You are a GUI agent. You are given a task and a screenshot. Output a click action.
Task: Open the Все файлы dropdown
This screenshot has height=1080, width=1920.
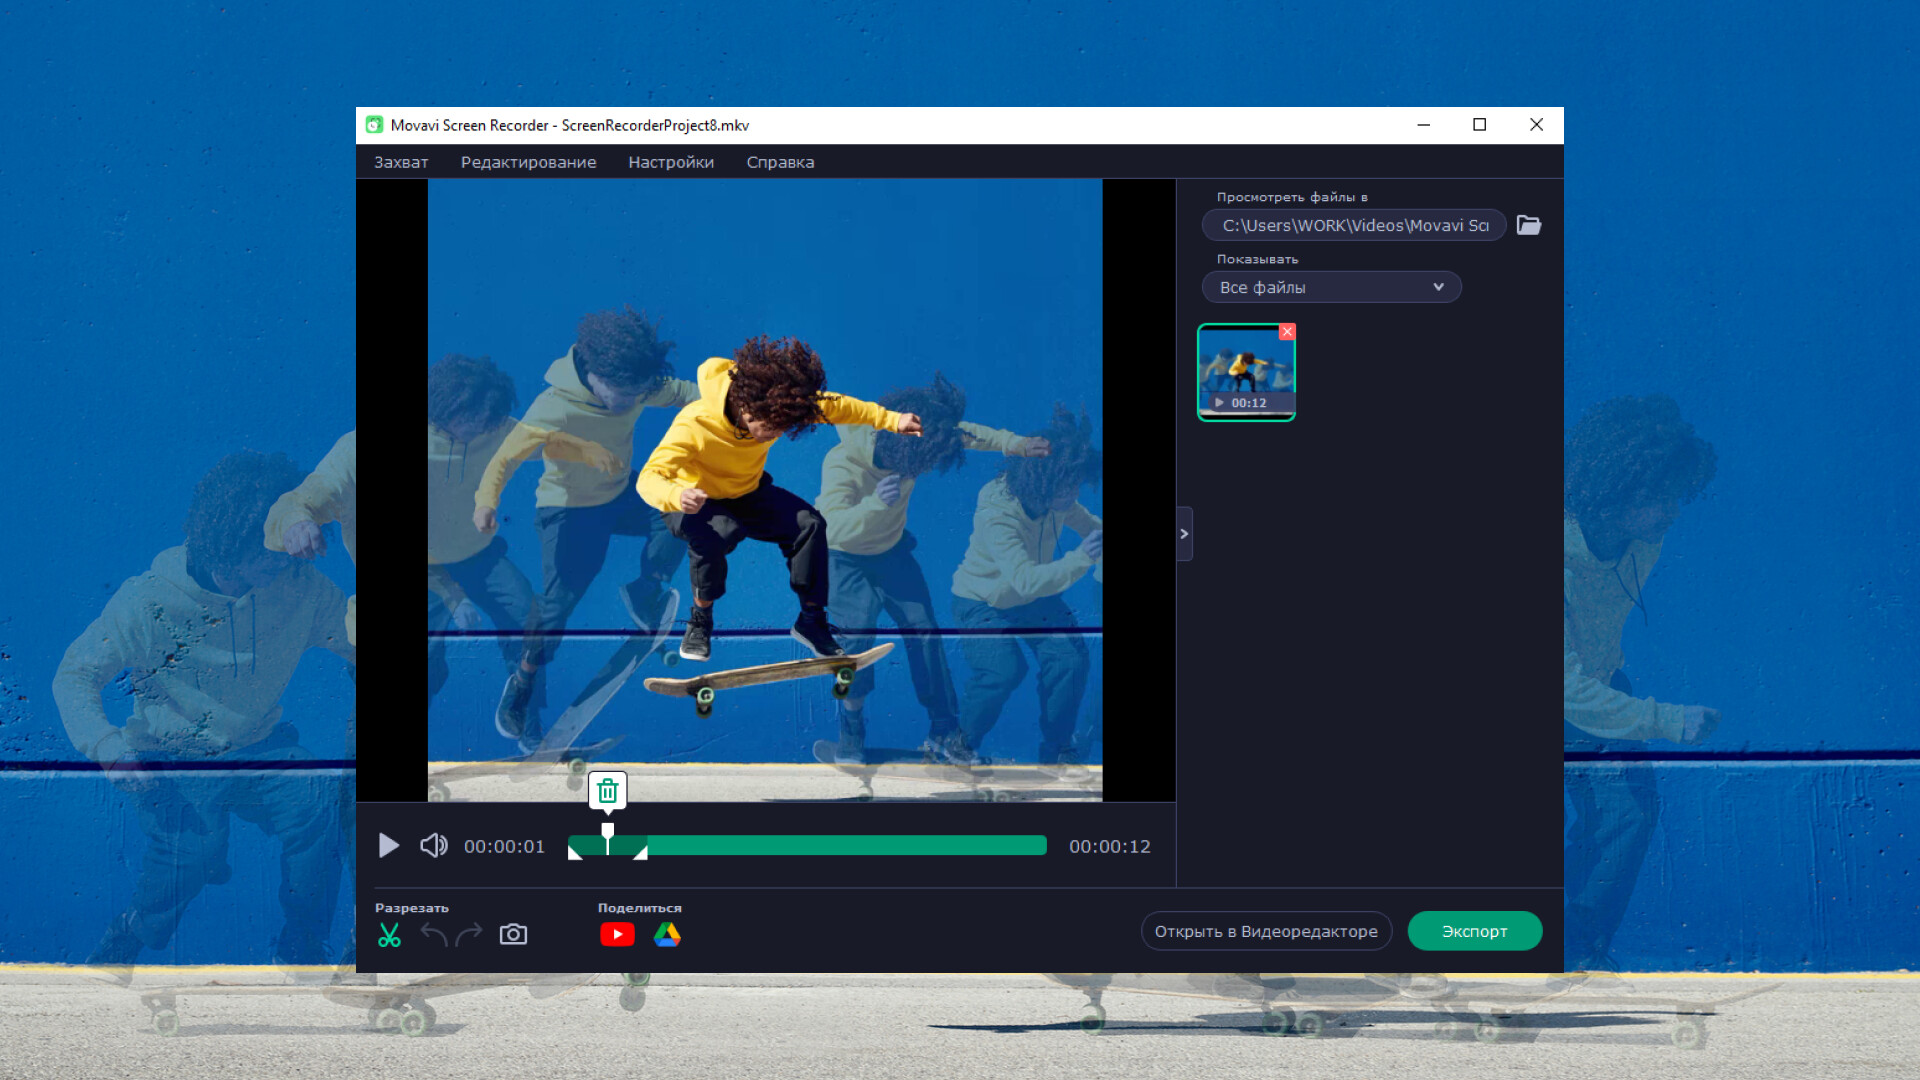coord(1331,287)
